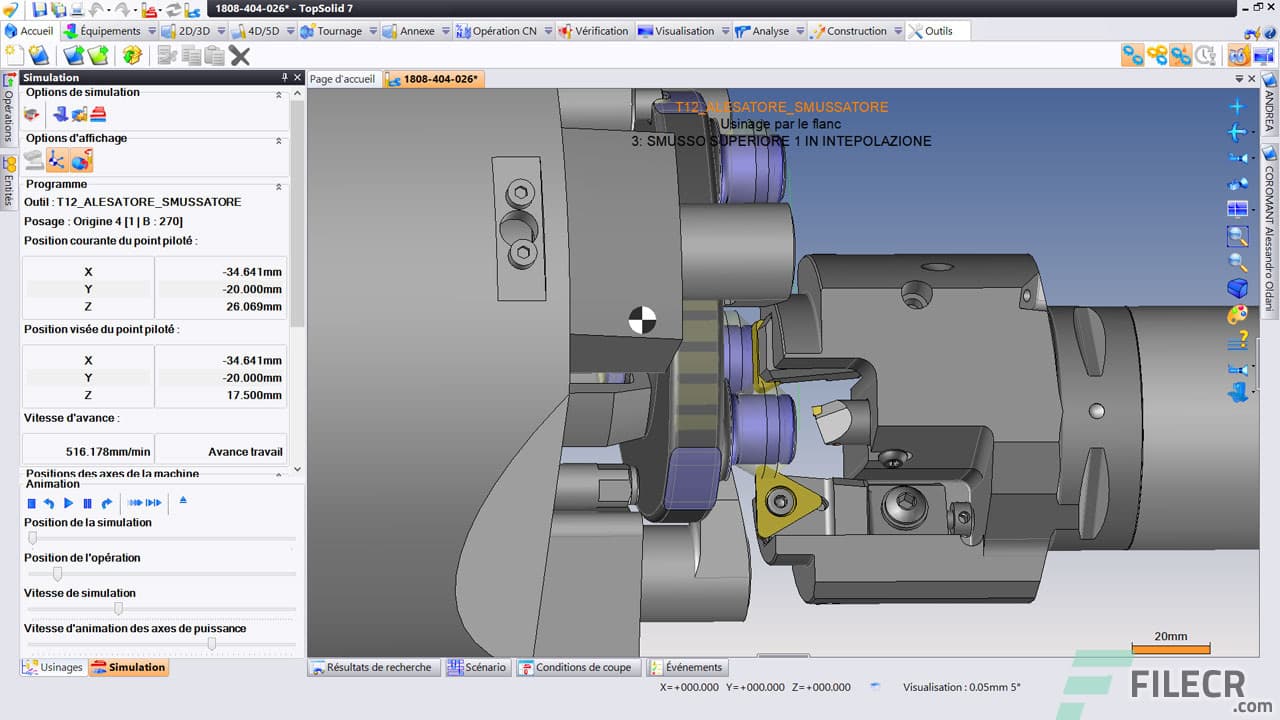Select the zoom-to-region tool on right sidebar

1238,235
